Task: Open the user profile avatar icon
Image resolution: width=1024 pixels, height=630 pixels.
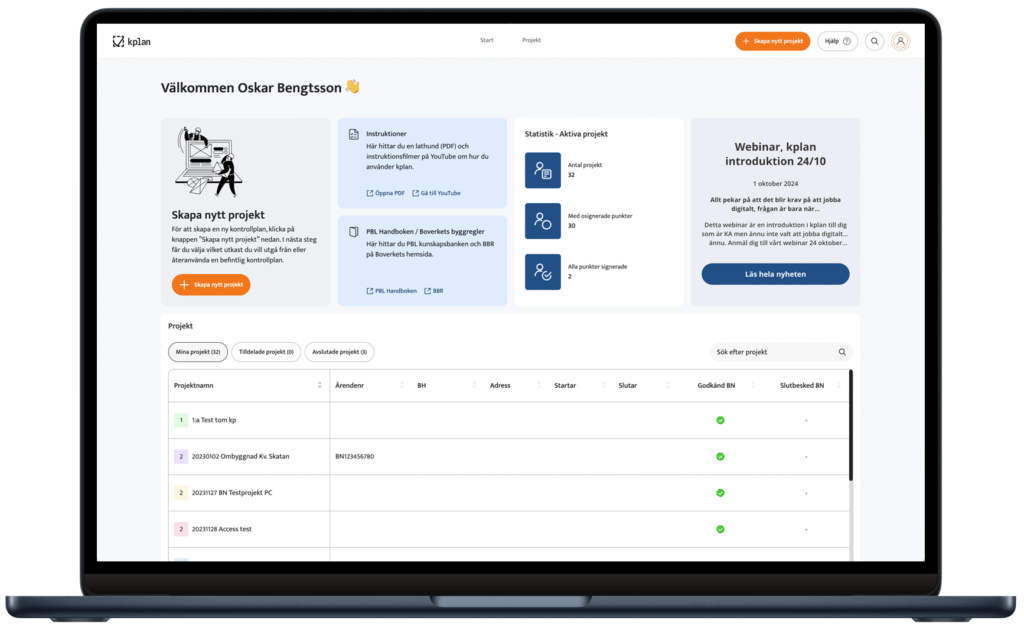Action: click(901, 41)
